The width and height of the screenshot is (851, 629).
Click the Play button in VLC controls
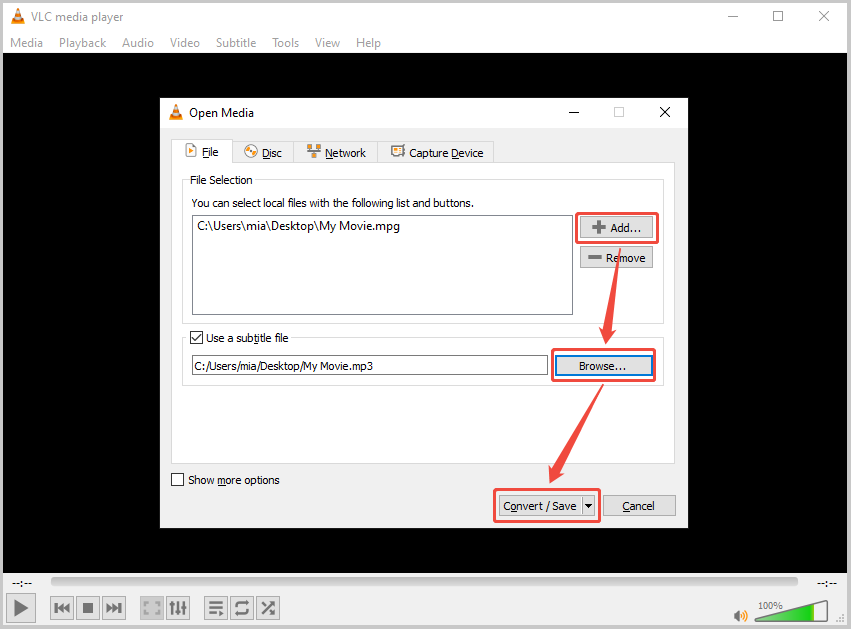(x=21, y=608)
